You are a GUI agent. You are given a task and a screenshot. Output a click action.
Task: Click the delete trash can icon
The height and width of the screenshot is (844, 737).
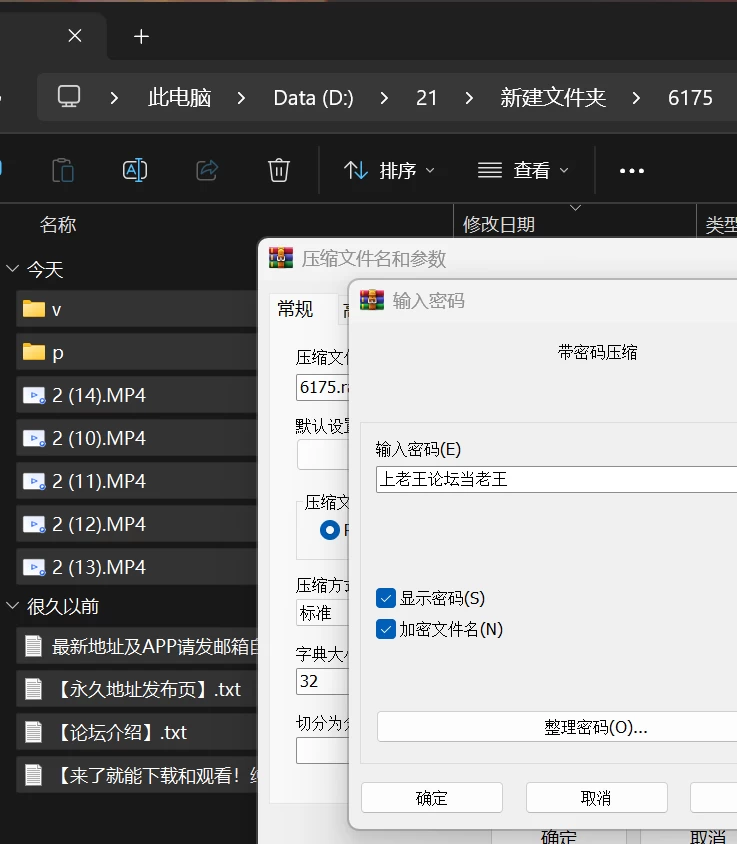coord(278,170)
